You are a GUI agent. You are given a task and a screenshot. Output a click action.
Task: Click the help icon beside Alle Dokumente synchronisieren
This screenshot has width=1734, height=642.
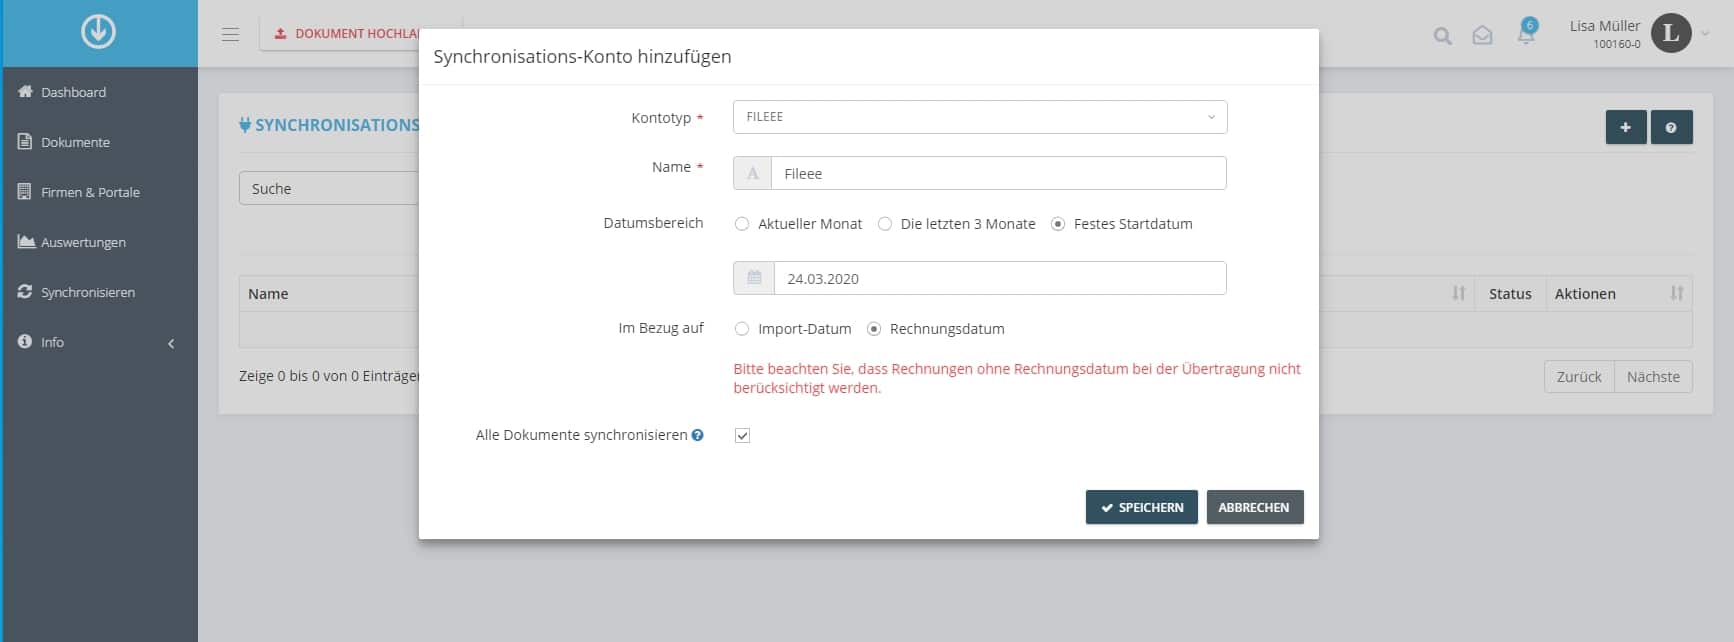click(x=698, y=435)
